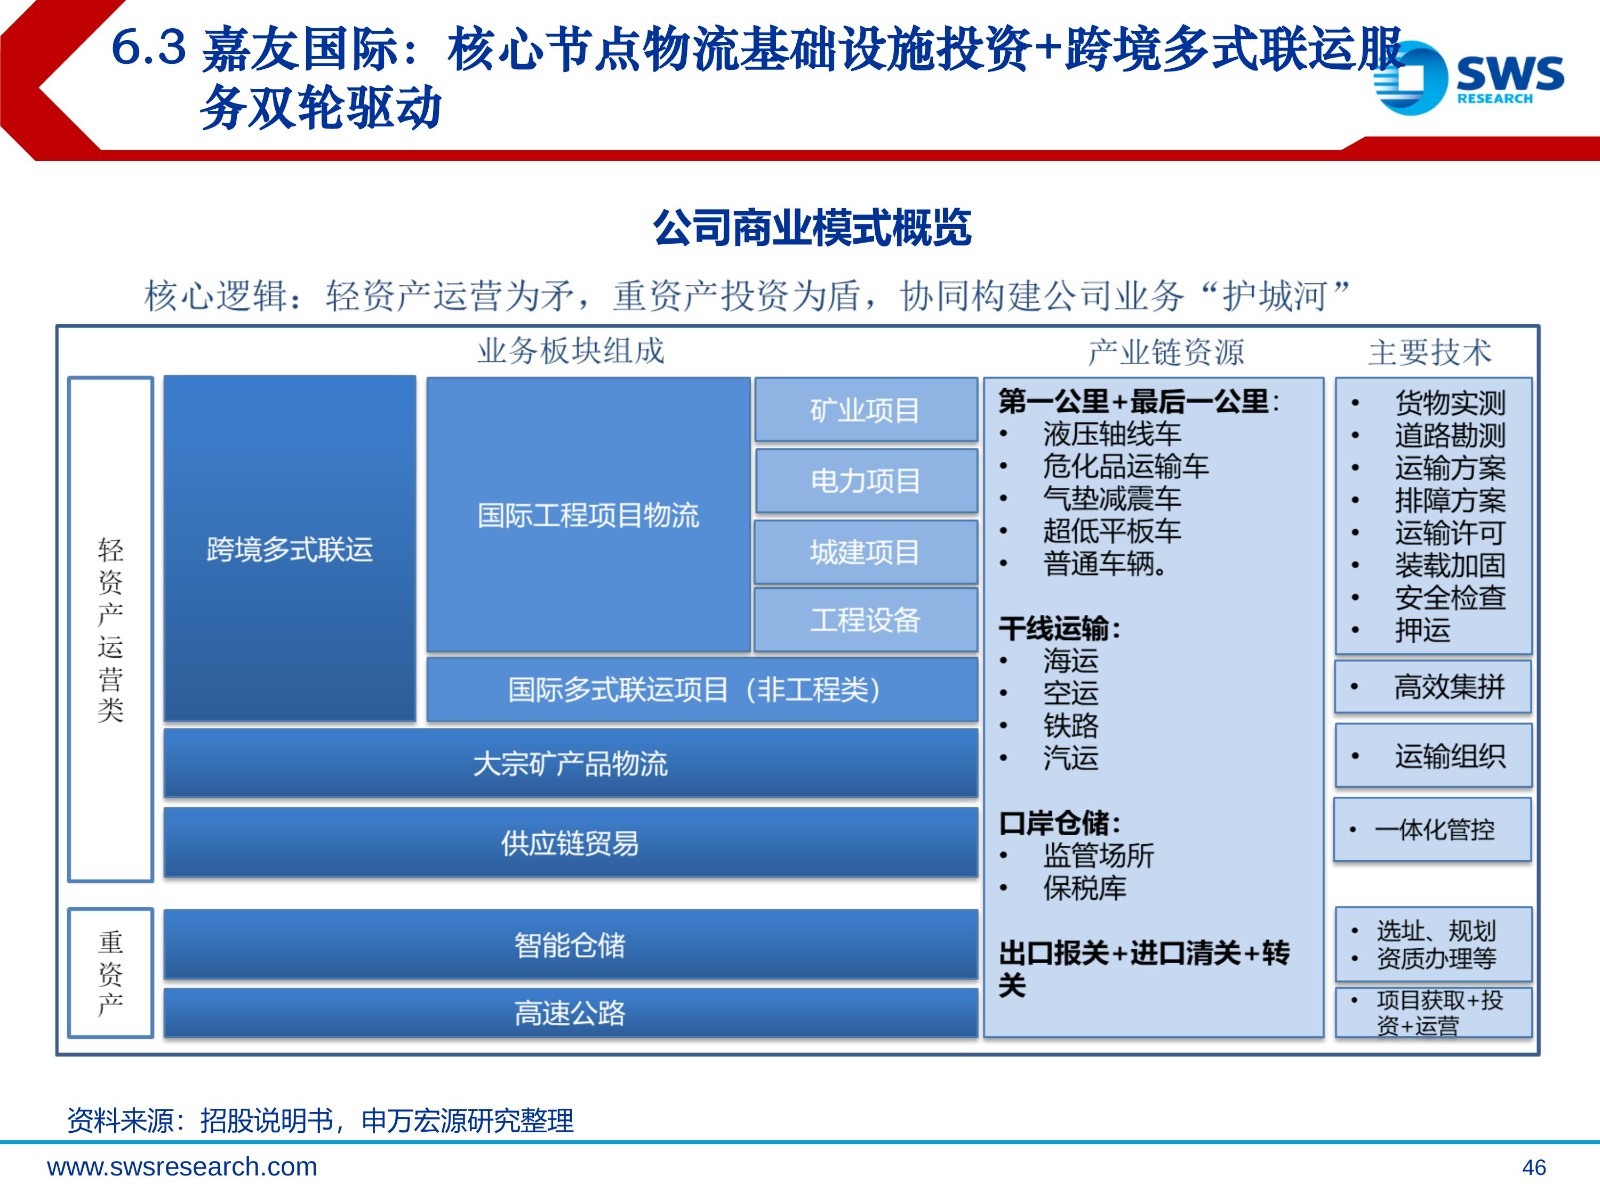
Task: Click the 6.3 嘉友国际 slide heading
Action: [760, 77]
